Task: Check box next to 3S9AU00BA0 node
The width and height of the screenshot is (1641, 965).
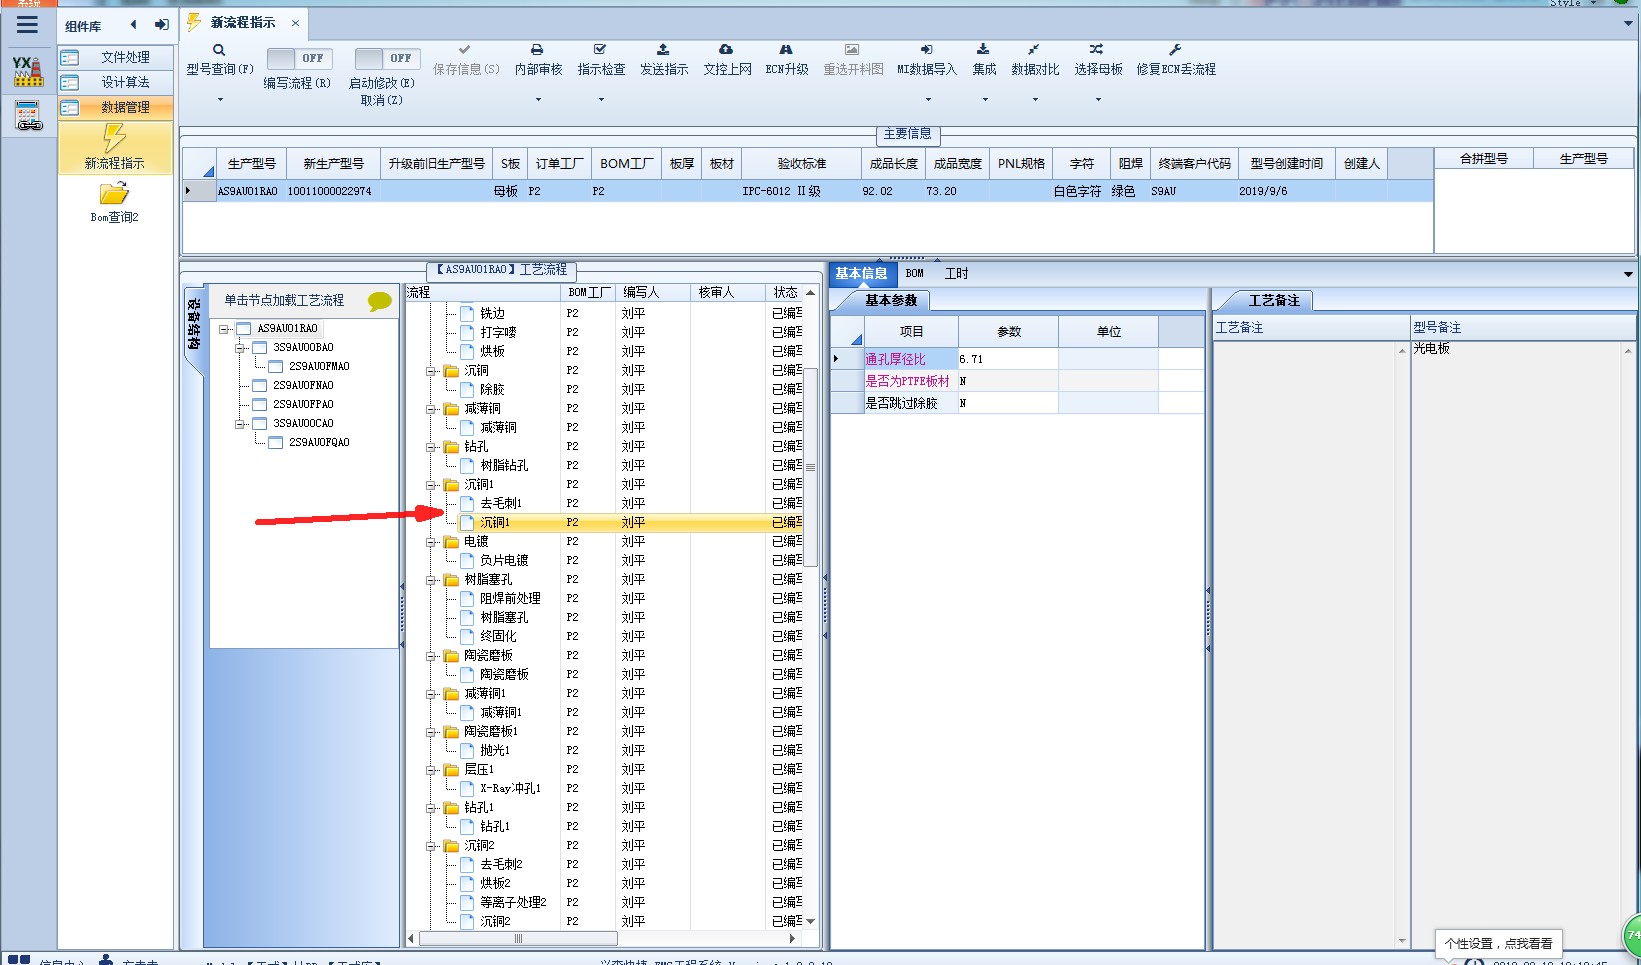Action: [x=260, y=347]
